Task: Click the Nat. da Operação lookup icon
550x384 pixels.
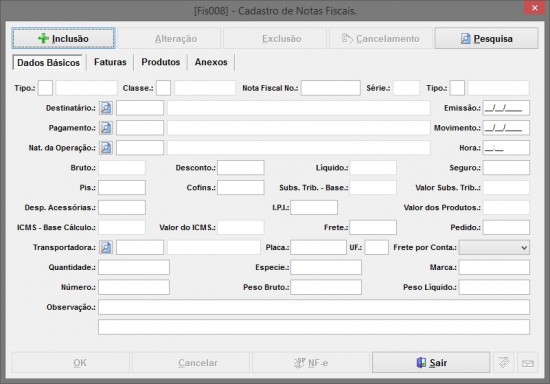Action: 106,148
